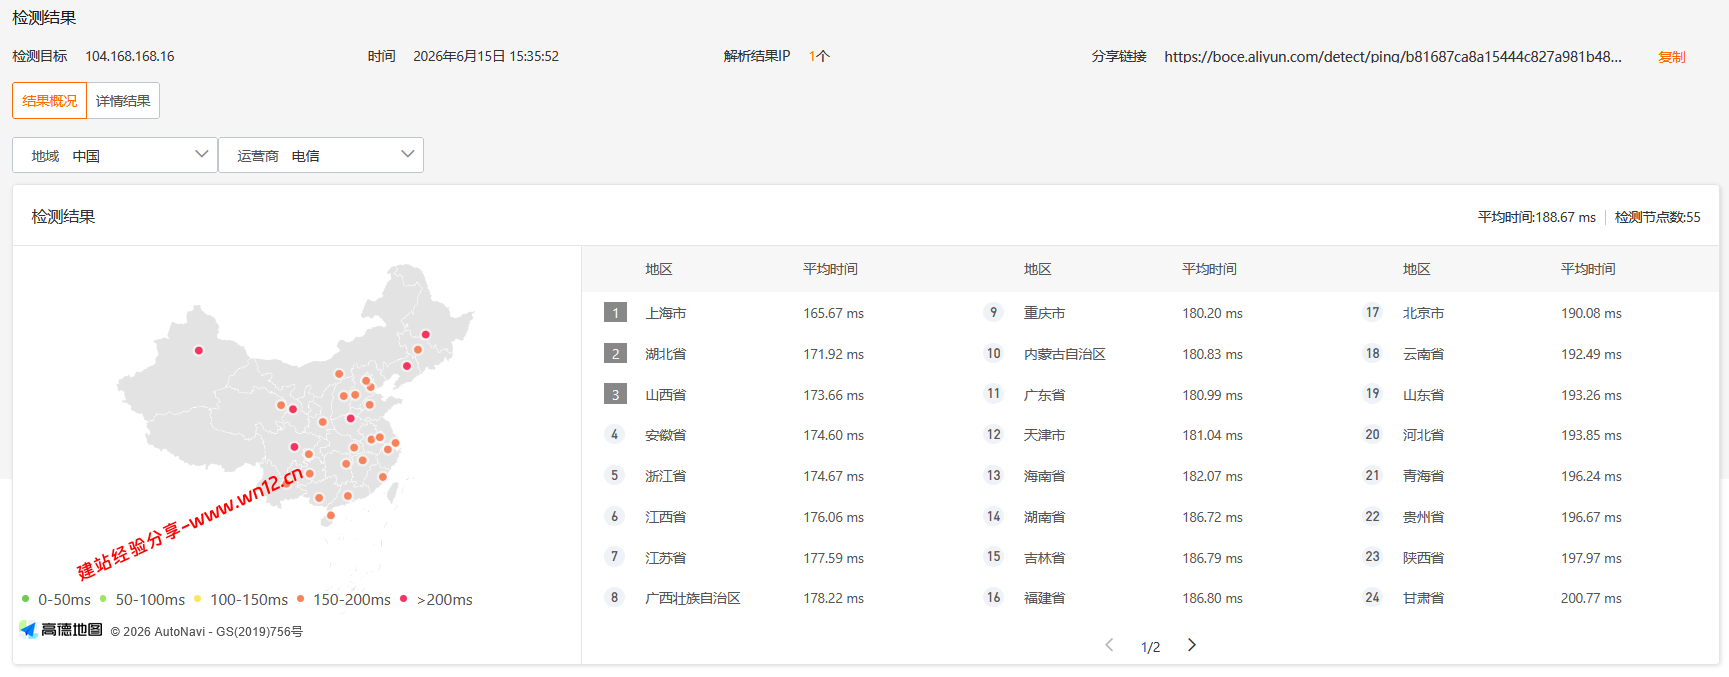Select rank 1 badge for 上海市
1729x677 pixels.
(x=615, y=313)
